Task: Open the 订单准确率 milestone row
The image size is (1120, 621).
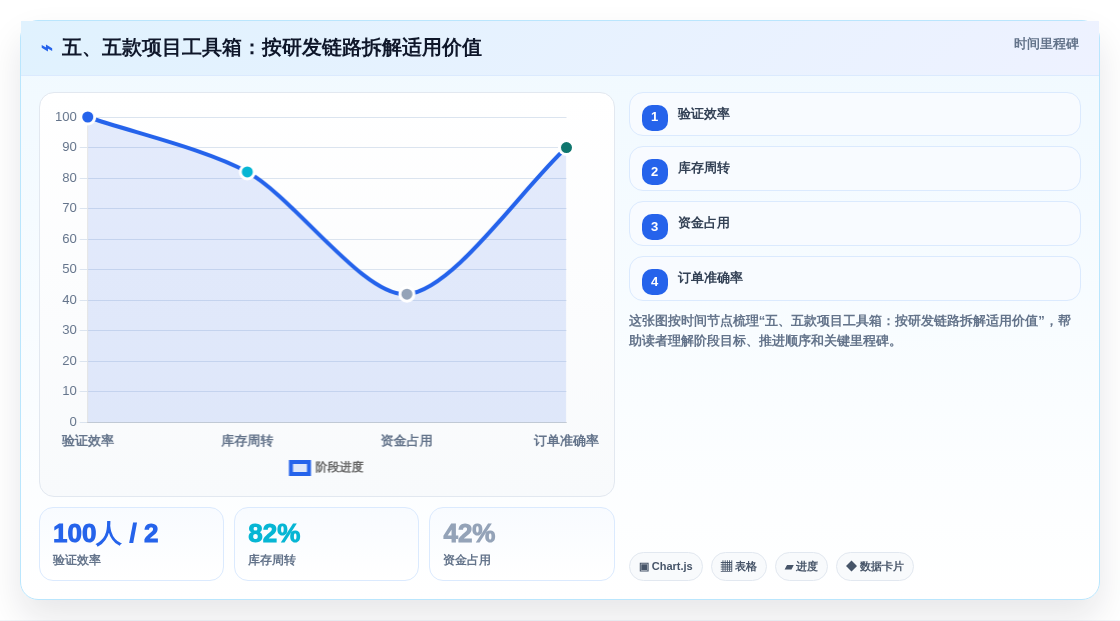Action: tap(854, 279)
